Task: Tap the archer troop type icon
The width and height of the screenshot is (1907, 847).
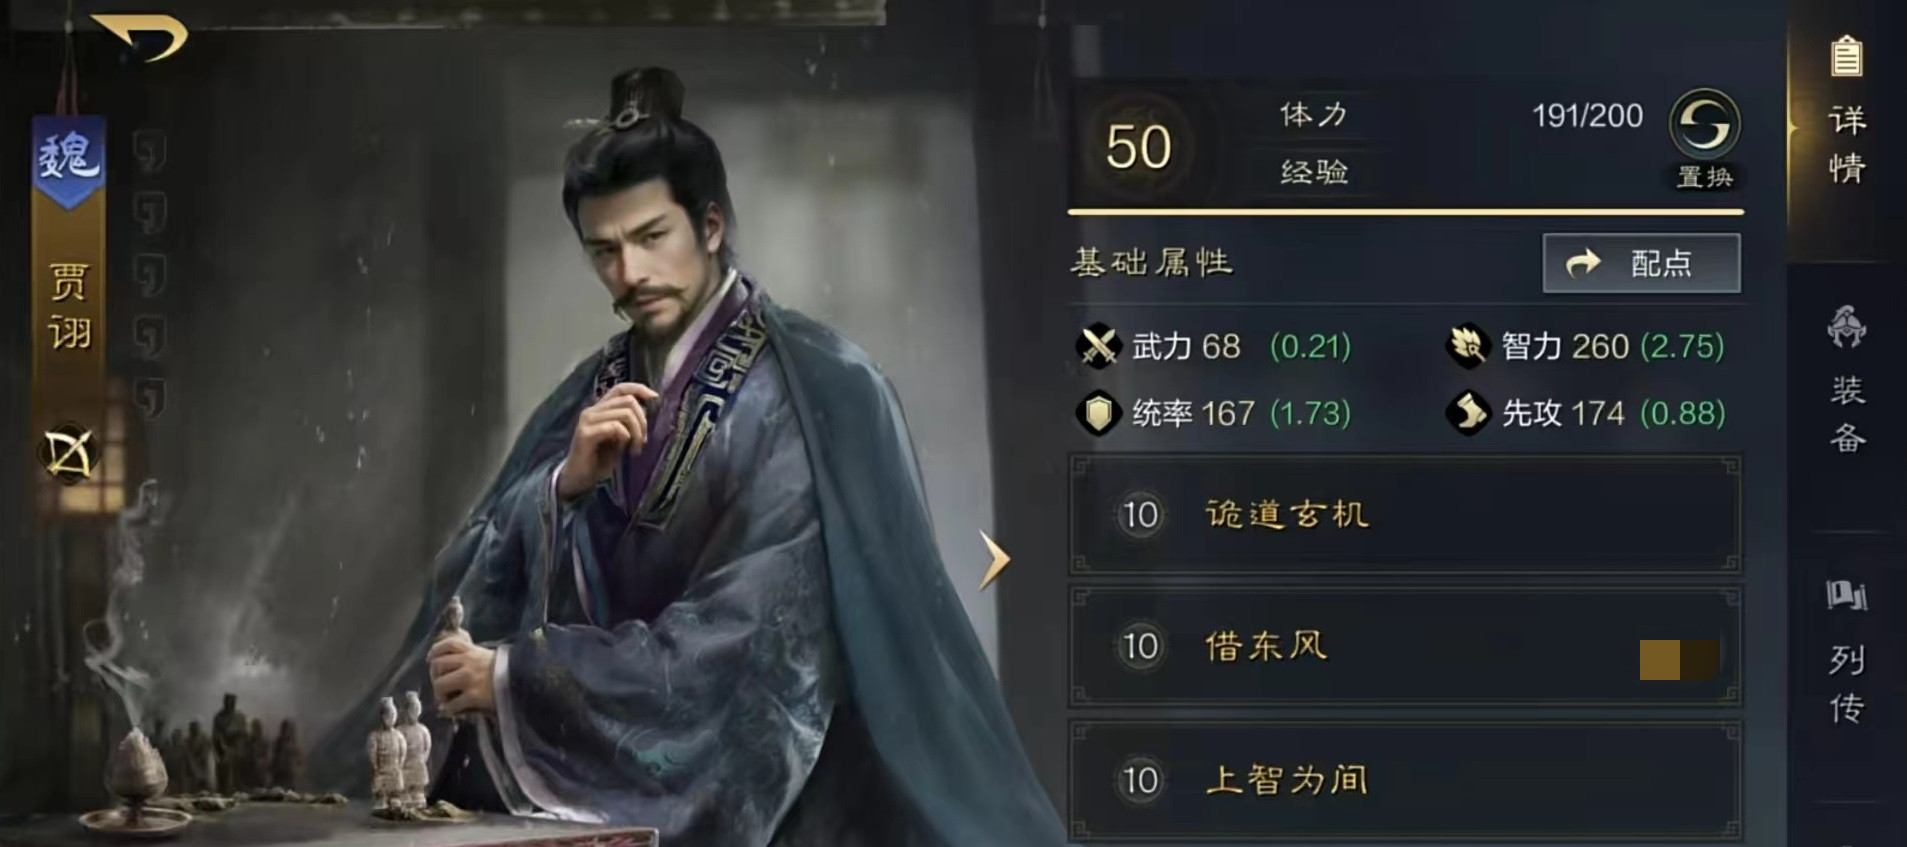Action: pyautogui.click(x=68, y=454)
